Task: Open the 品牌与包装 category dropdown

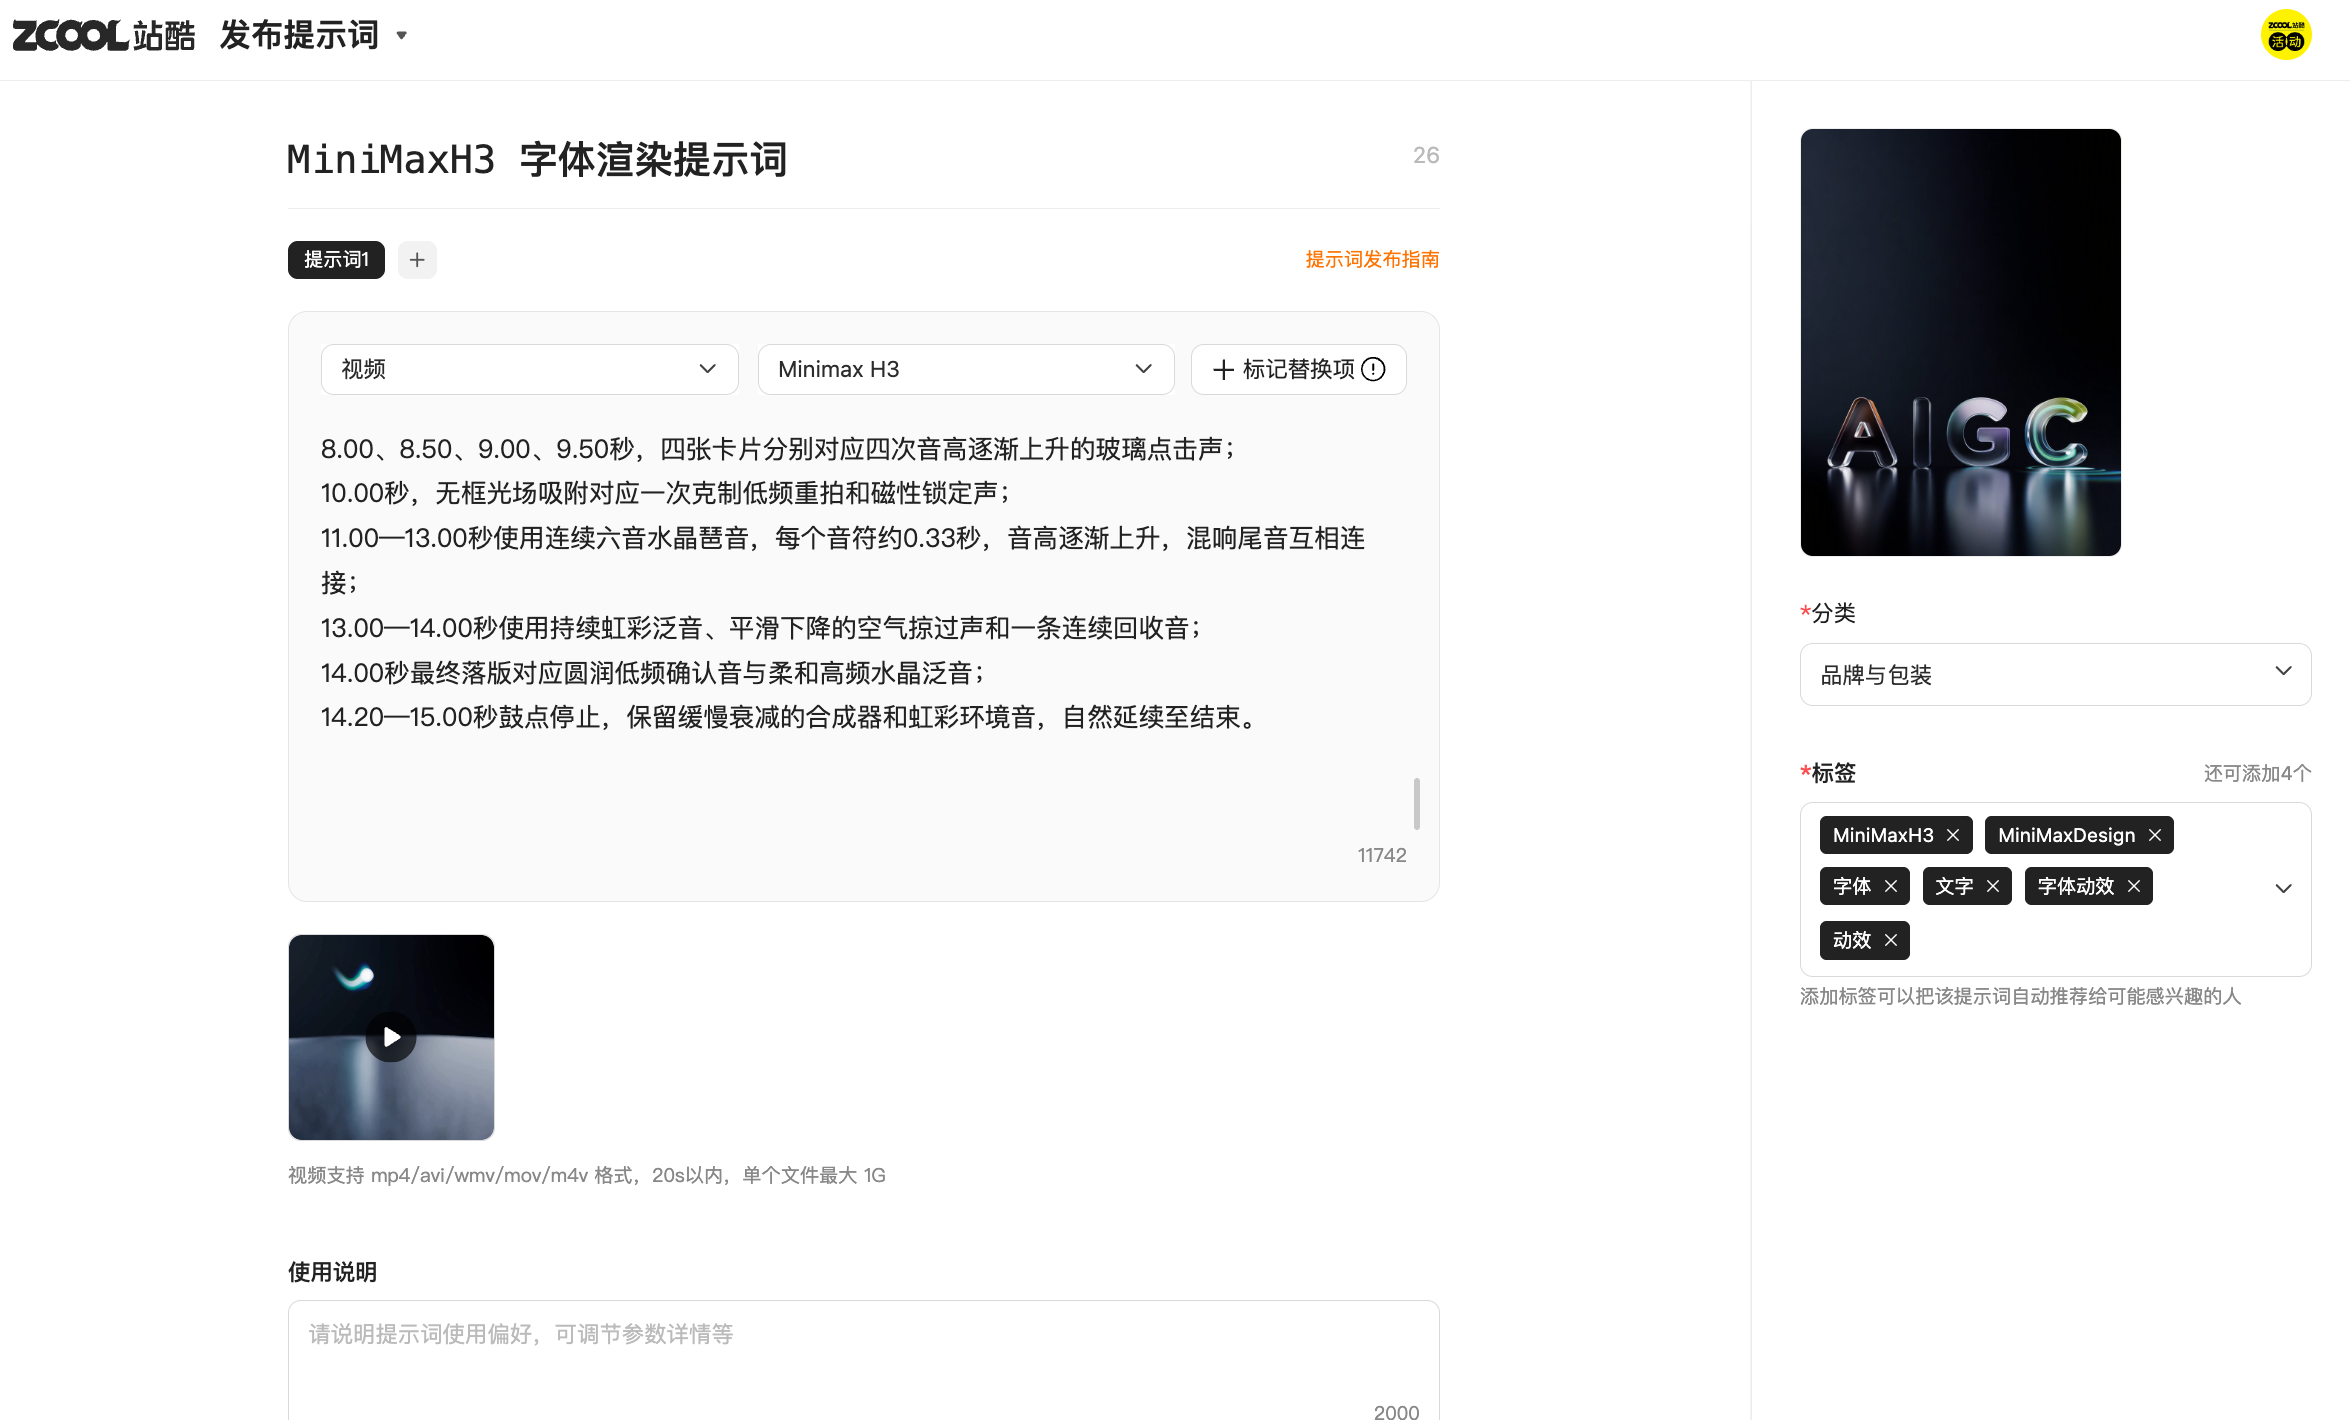Action: (2055, 674)
